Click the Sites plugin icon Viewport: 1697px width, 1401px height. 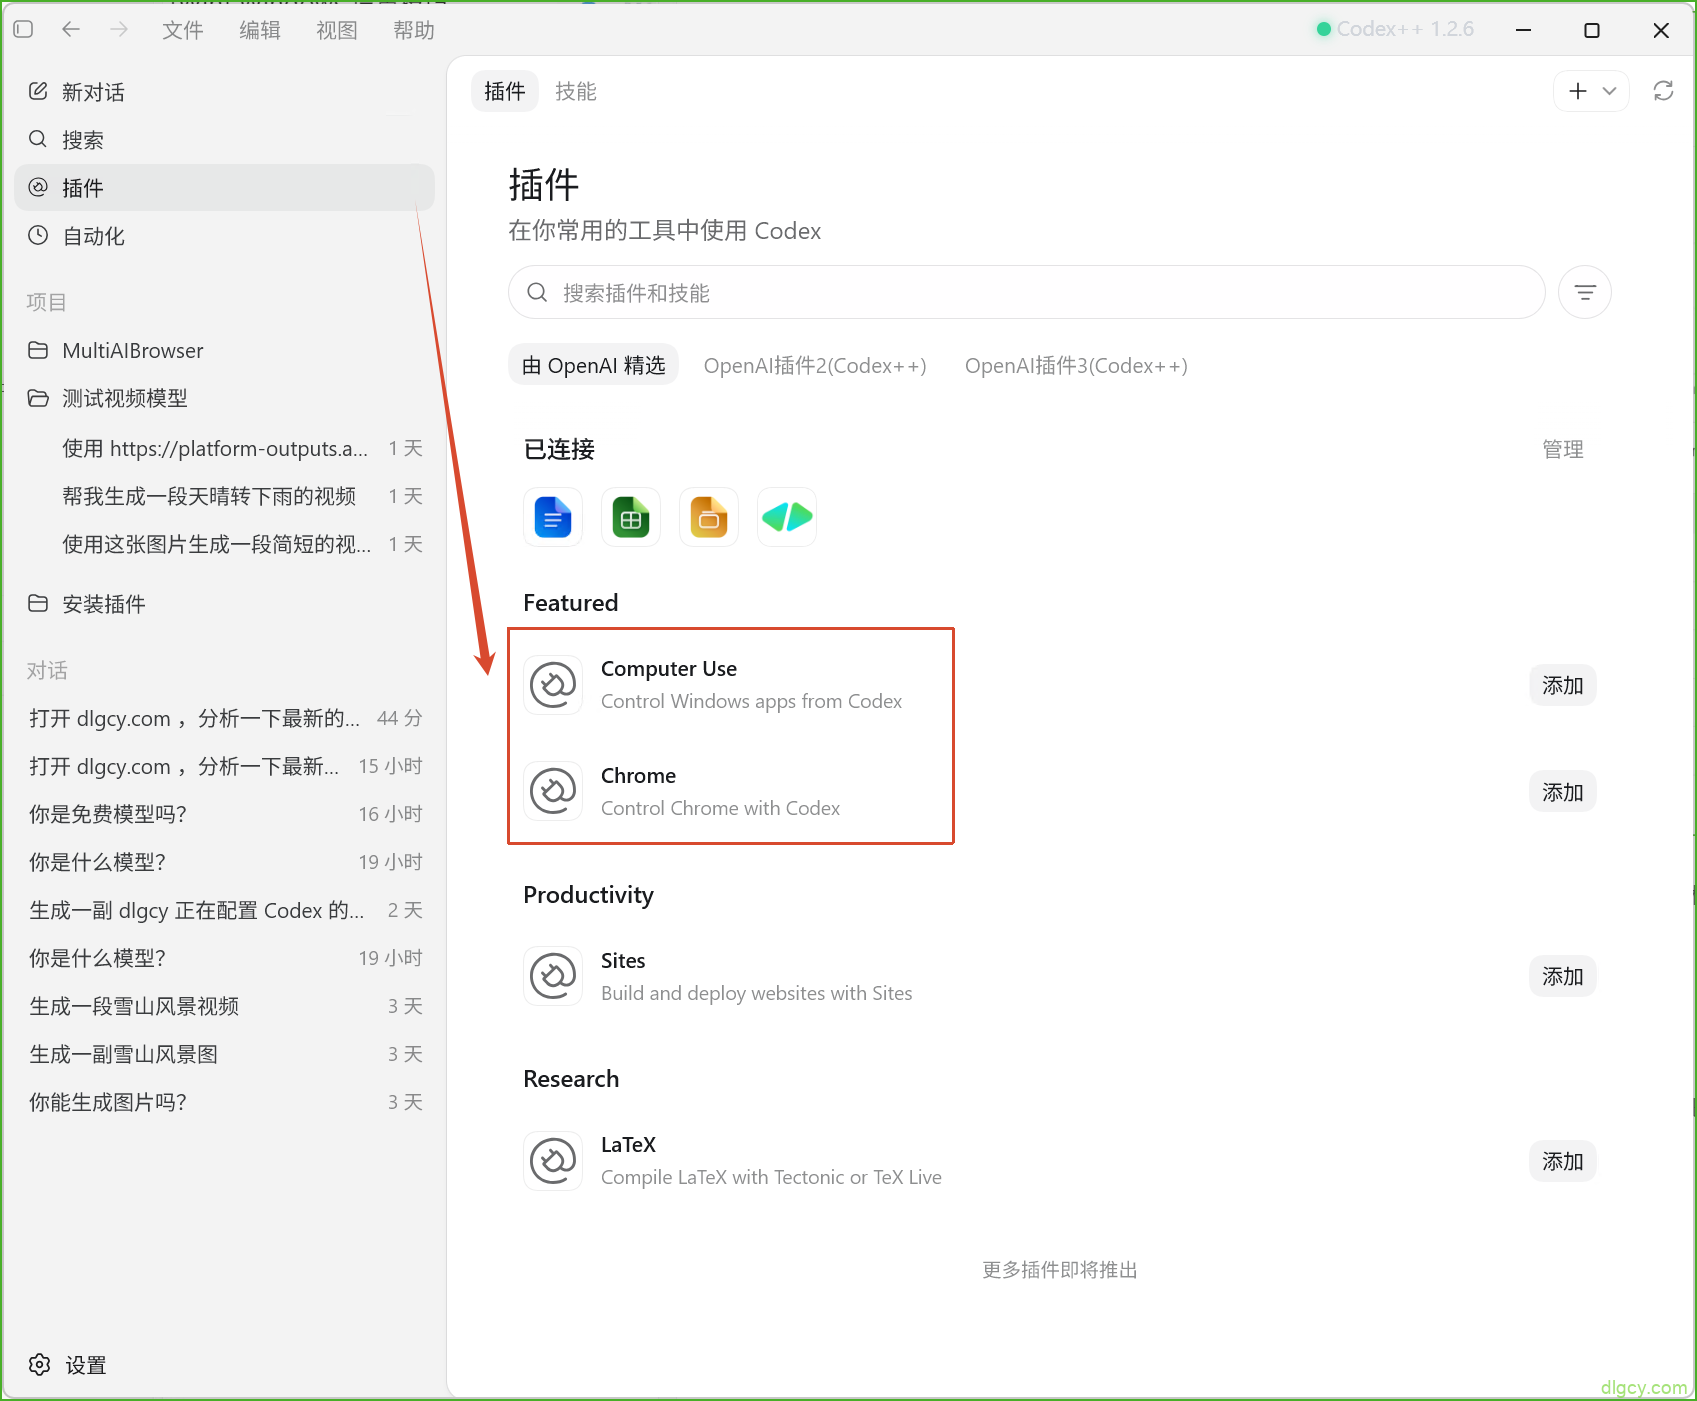[x=553, y=976]
